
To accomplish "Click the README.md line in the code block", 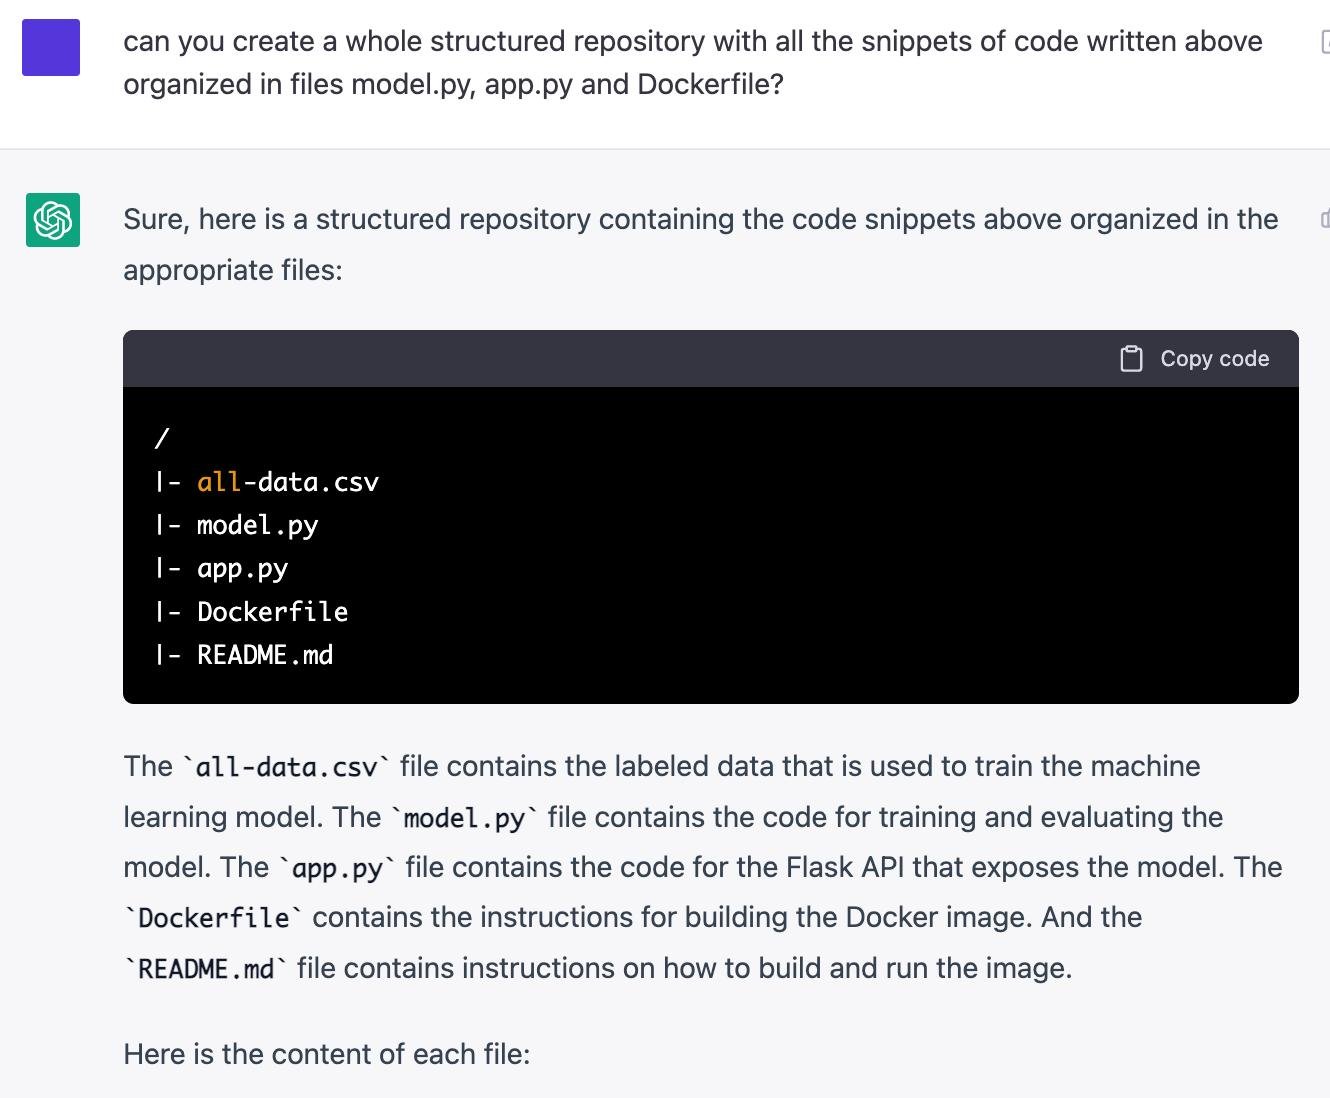I will pos(264,655).
